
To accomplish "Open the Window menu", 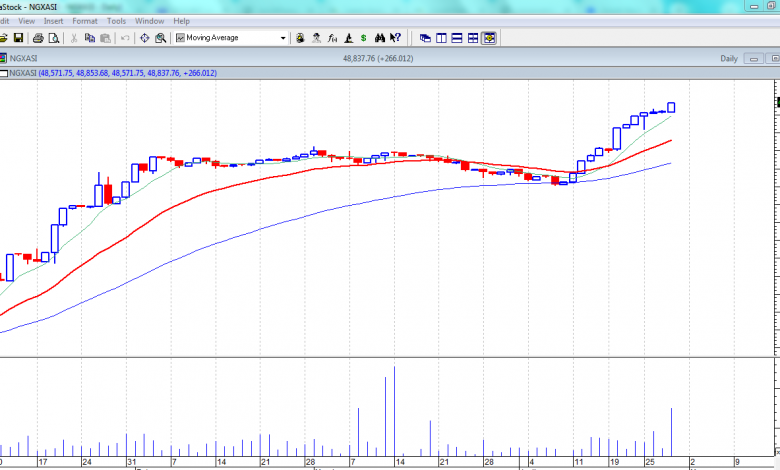I will [x=149, y=20].
